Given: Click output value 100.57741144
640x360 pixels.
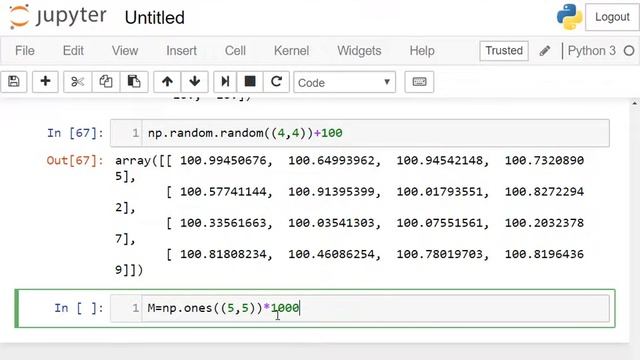Looking at the screenshot, I should [223, 192].
